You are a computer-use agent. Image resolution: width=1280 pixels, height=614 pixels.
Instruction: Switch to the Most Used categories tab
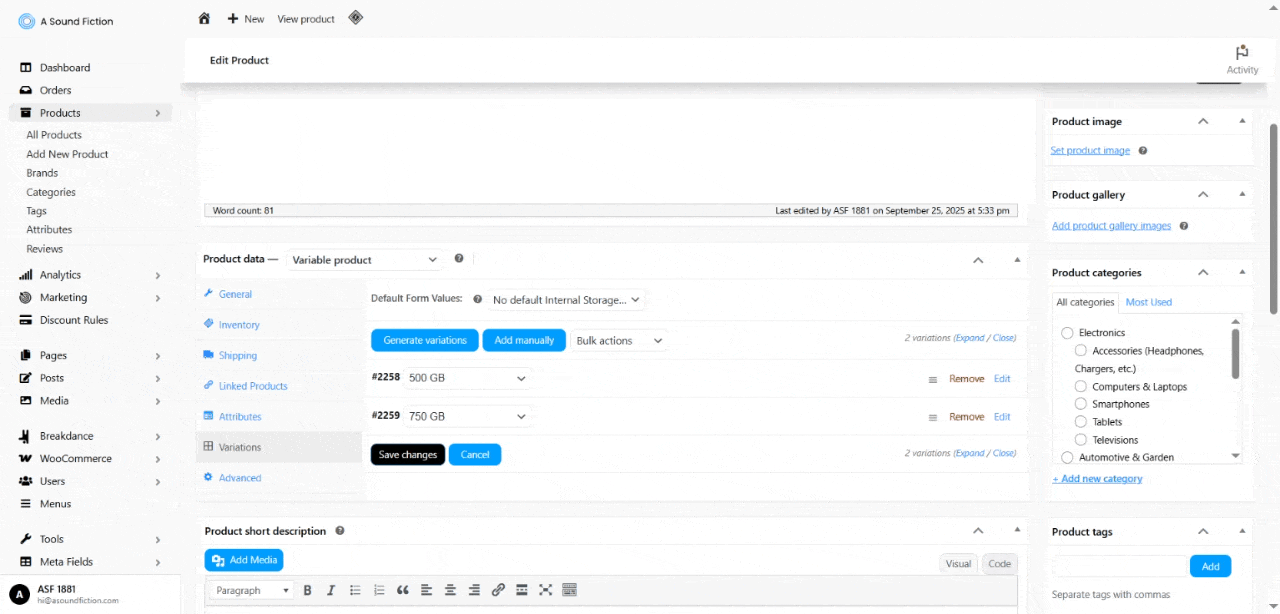[1148, 302]
